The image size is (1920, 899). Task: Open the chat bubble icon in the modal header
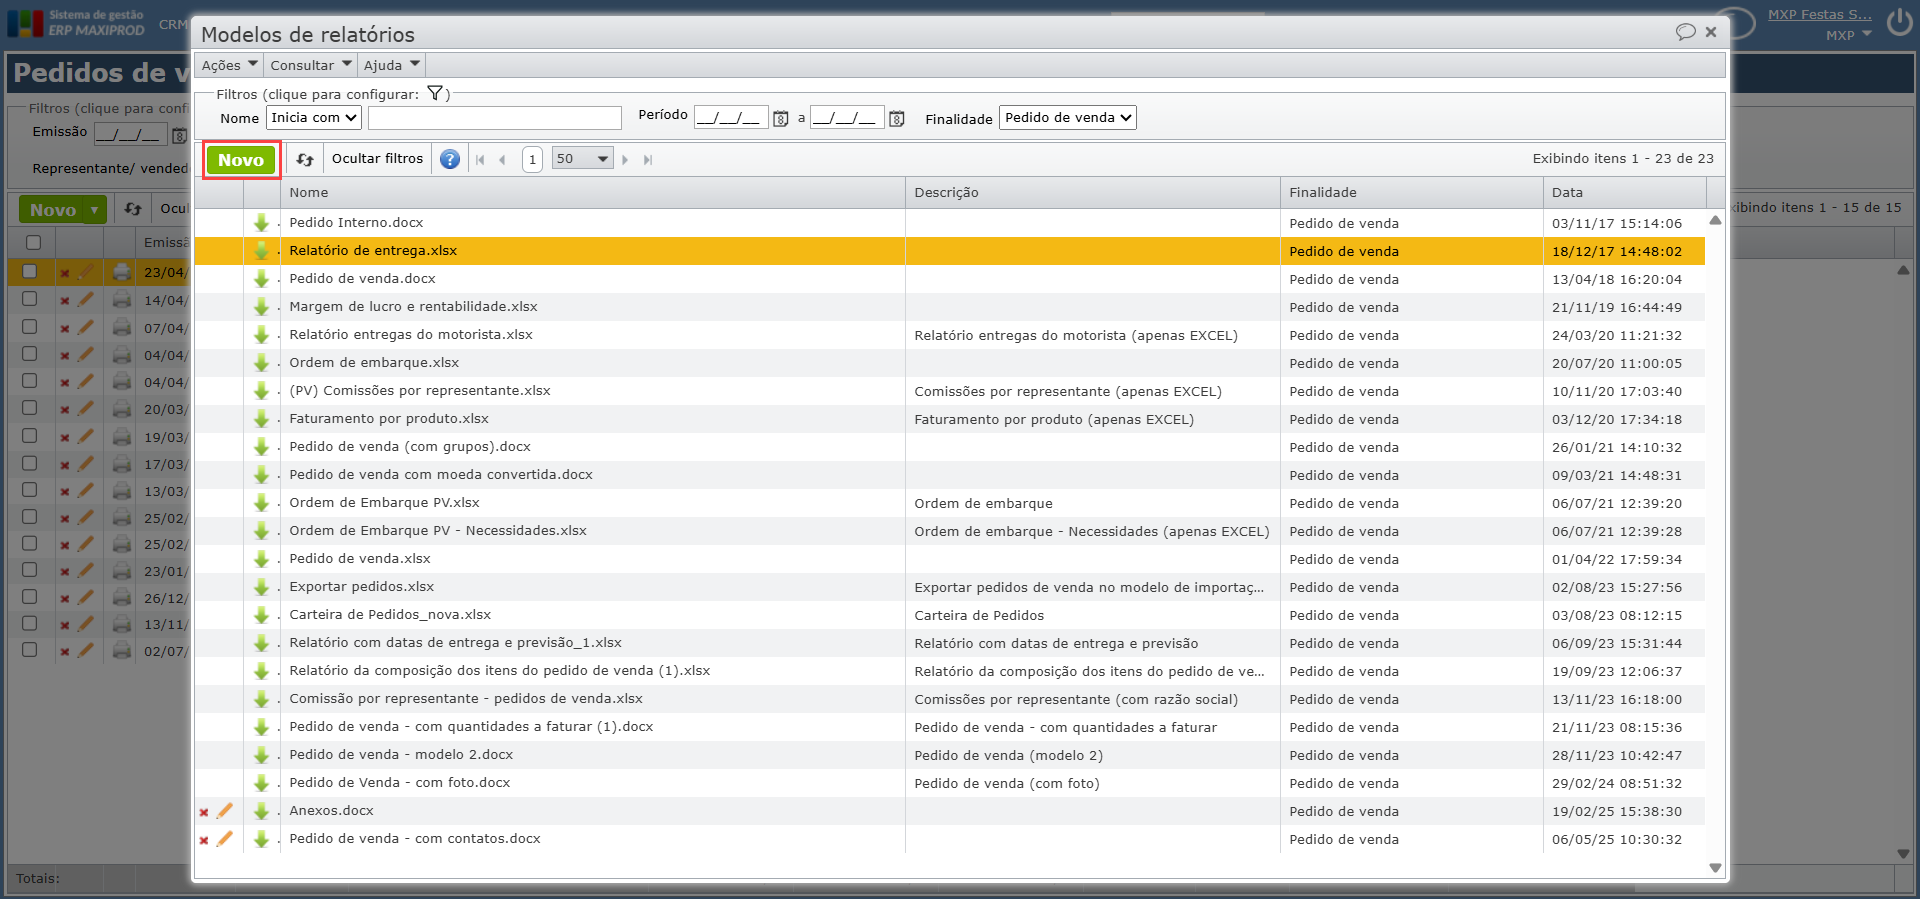click(1685, 32)
